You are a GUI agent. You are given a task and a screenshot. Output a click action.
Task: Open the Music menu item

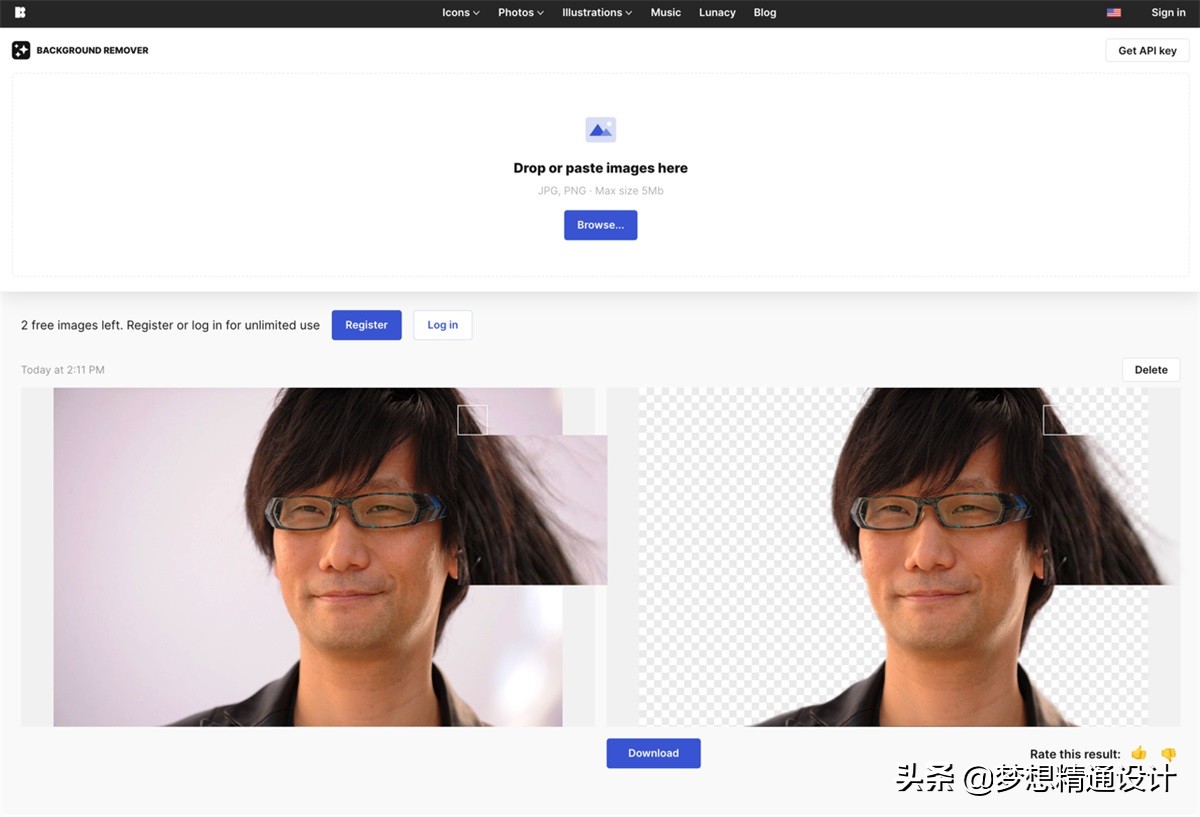(666, 13)
